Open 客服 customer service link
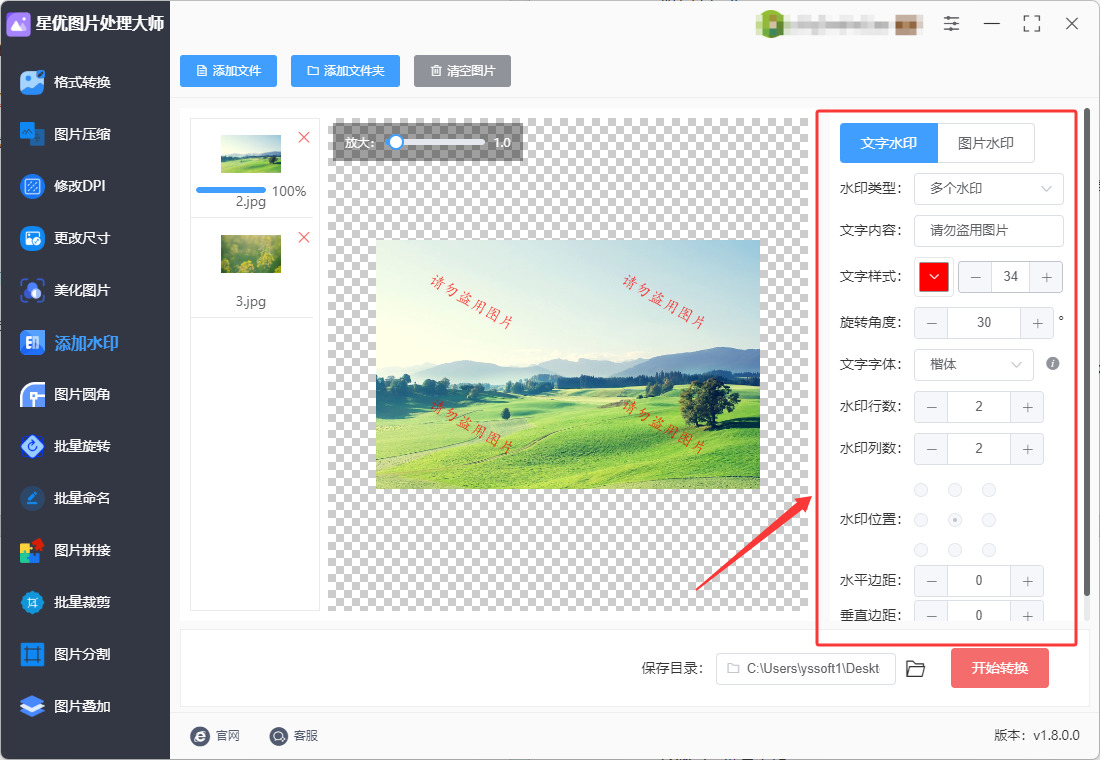Screen dimensions: 1100x760 [x=294, y=735]
